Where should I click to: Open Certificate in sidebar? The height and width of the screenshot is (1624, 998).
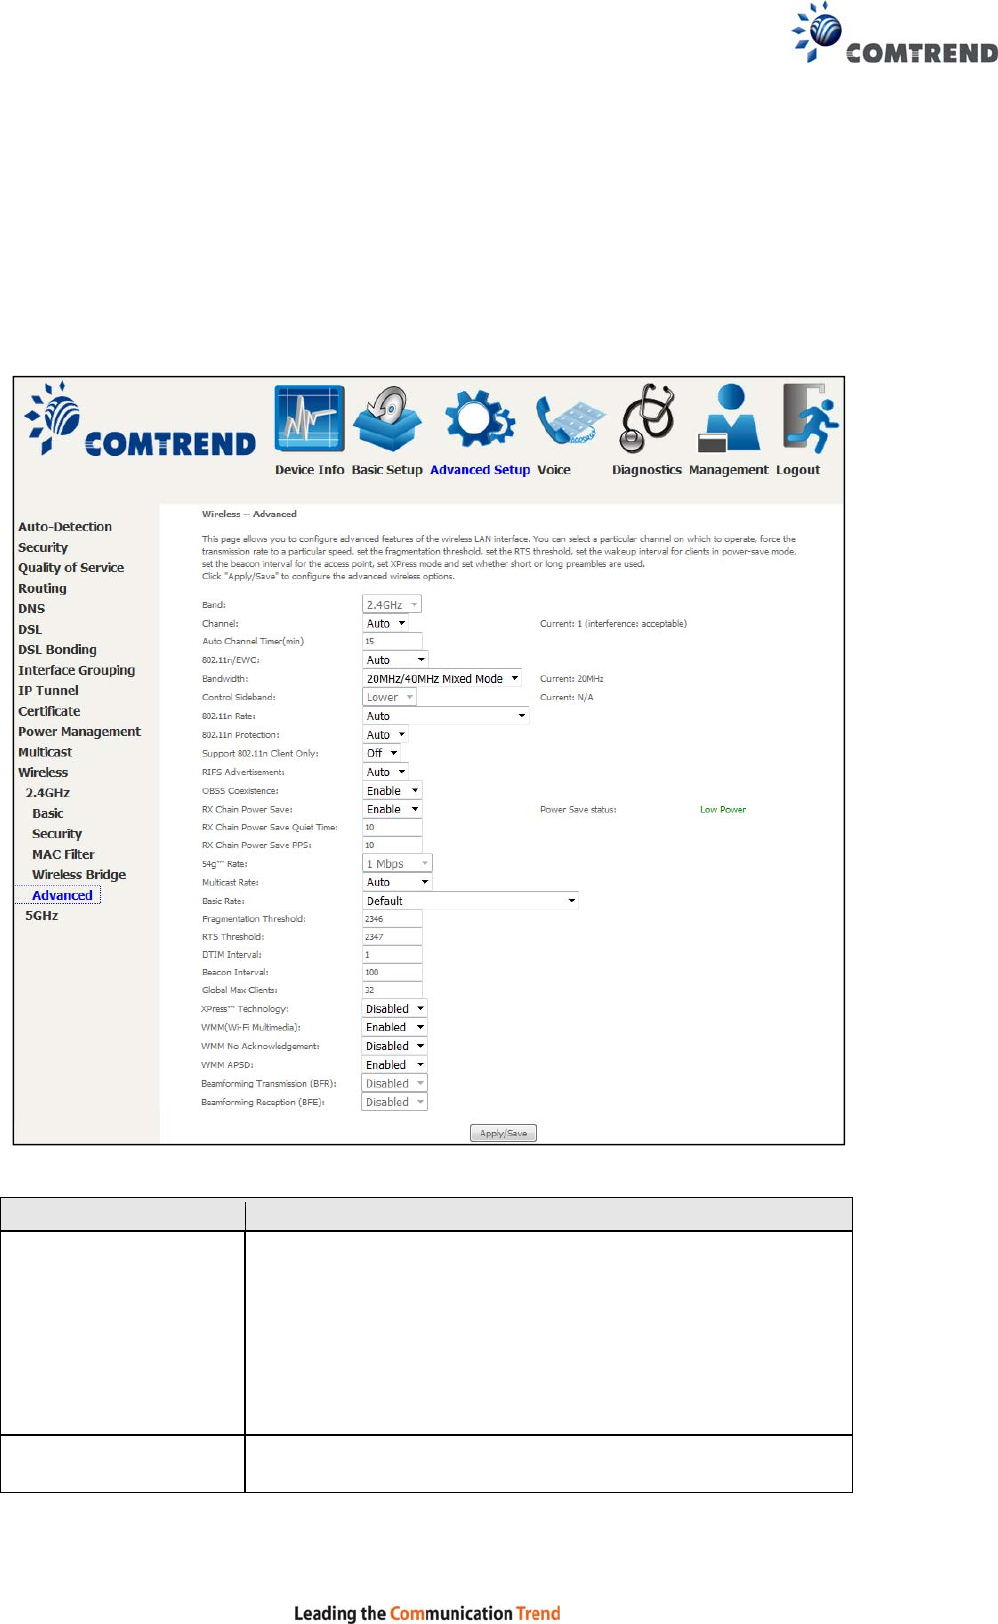49,712
